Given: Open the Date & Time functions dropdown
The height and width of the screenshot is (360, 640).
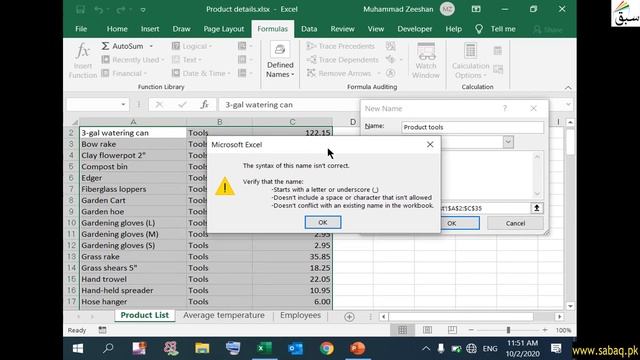Looking at the screenshot, I should tap(201, 73).
